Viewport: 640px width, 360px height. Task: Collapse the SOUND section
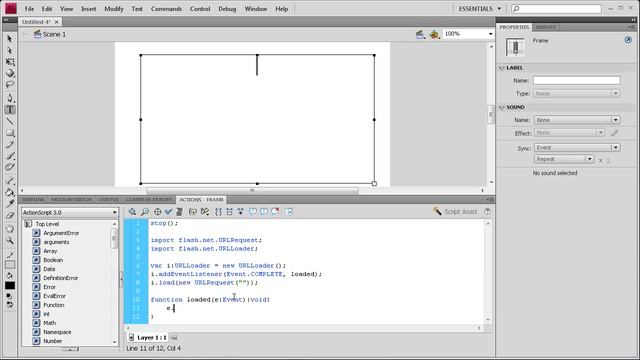[502, 107]
